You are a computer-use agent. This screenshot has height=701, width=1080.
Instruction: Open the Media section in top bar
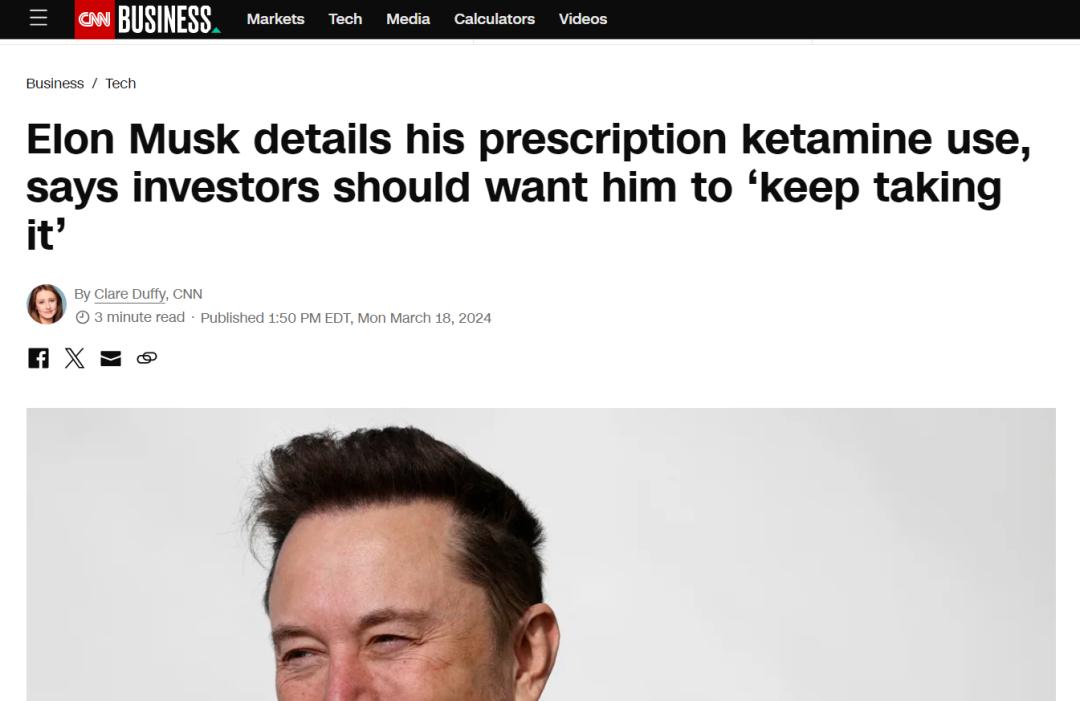point(408,19)
